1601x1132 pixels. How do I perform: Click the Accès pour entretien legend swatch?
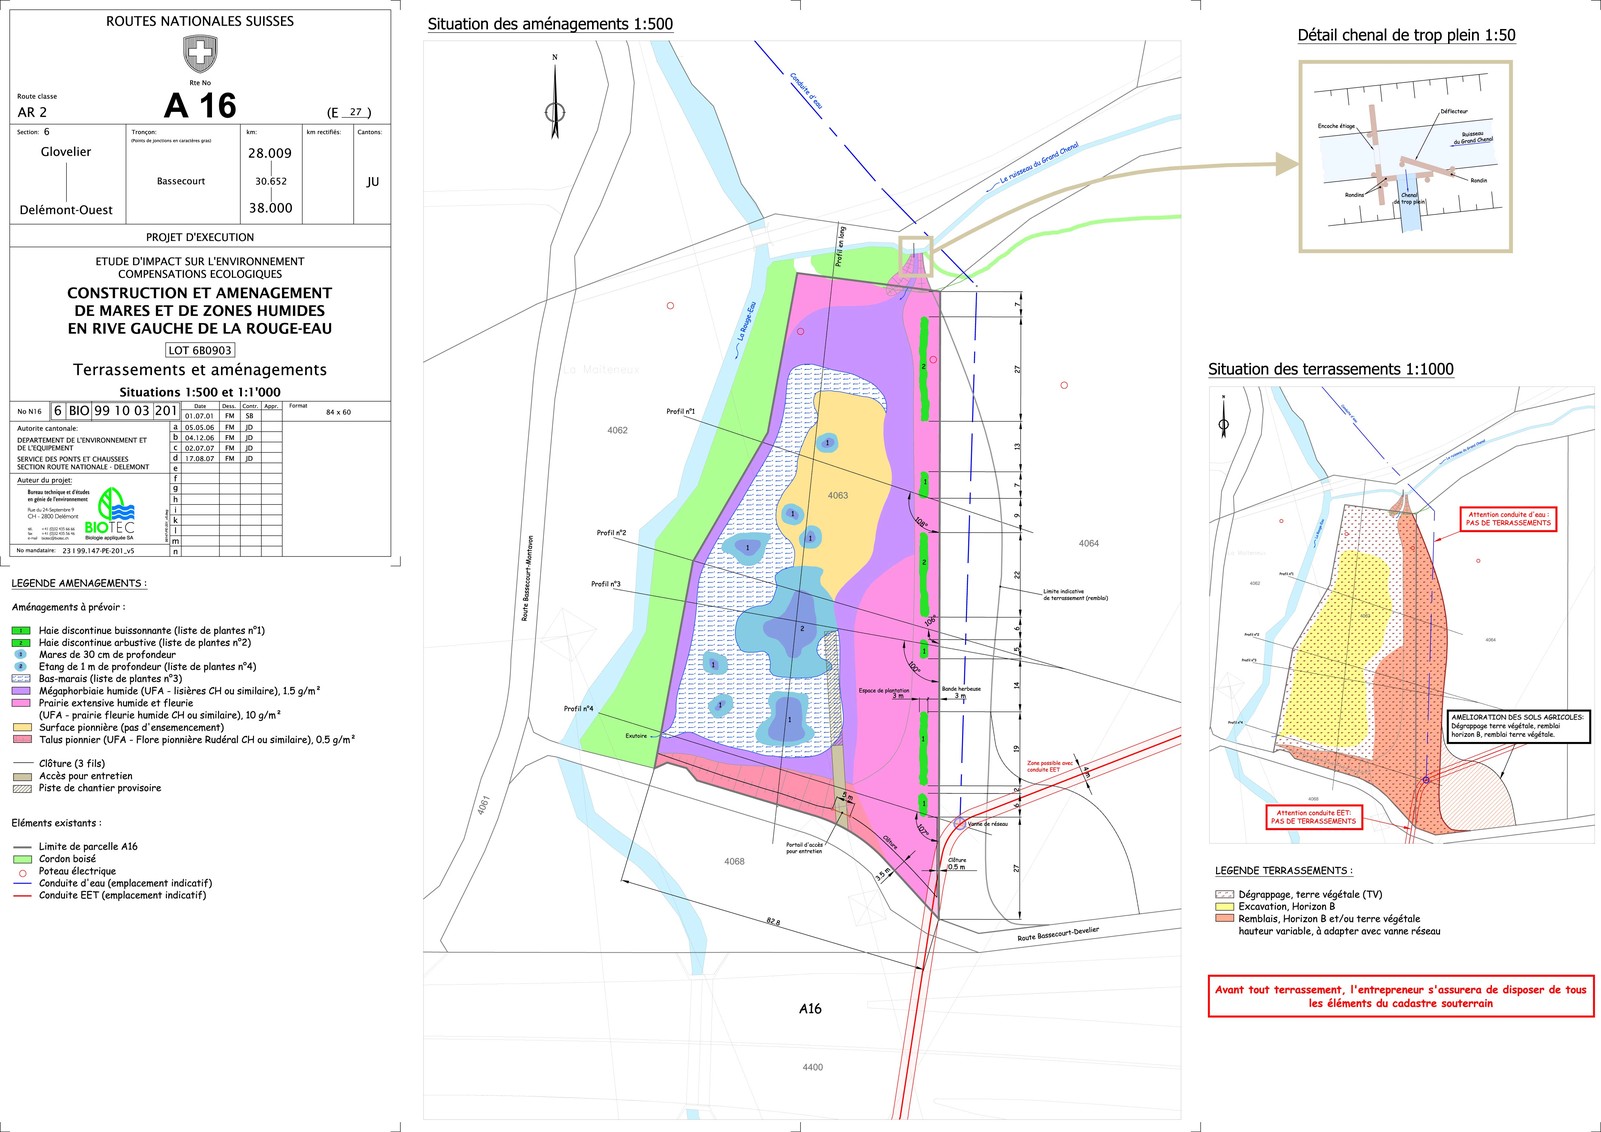click(x=21, y=776)
